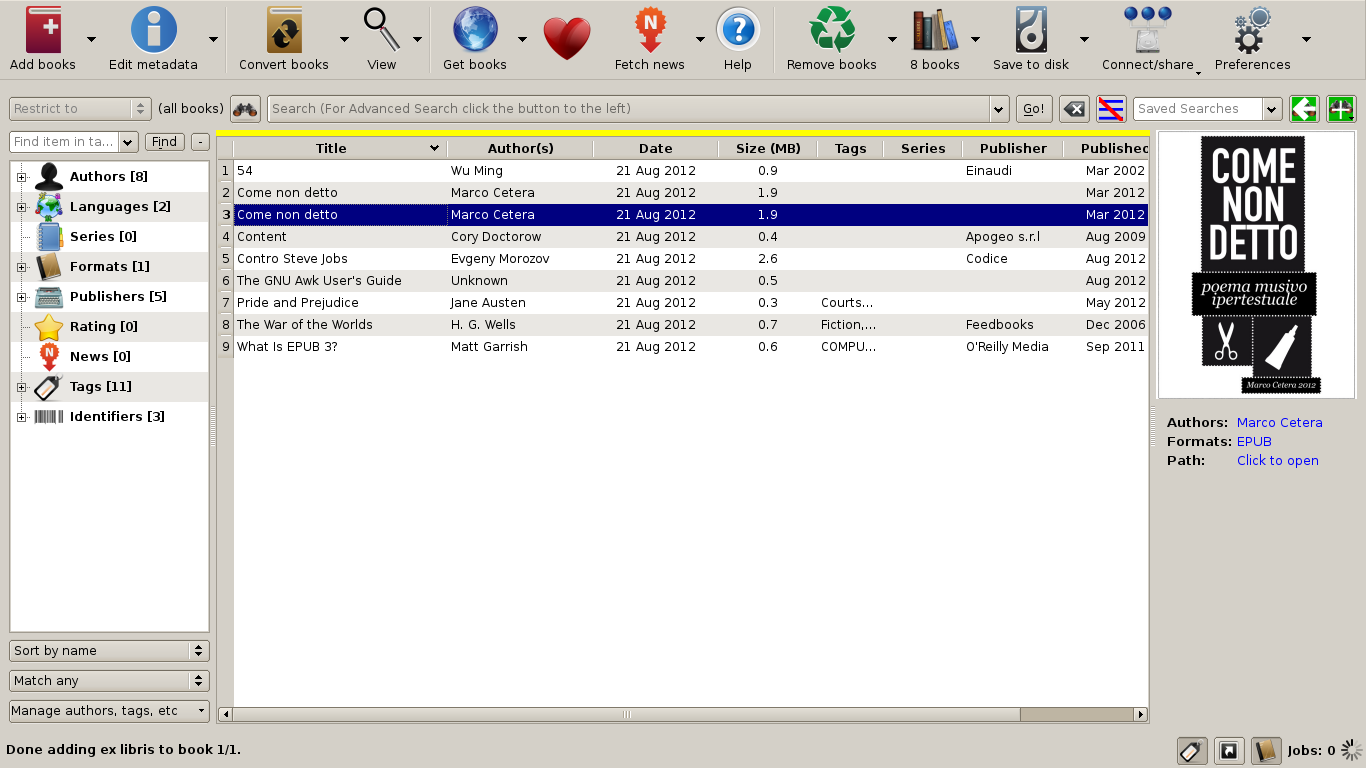Open Marco Cetera author link in details

pos(1279,423)
